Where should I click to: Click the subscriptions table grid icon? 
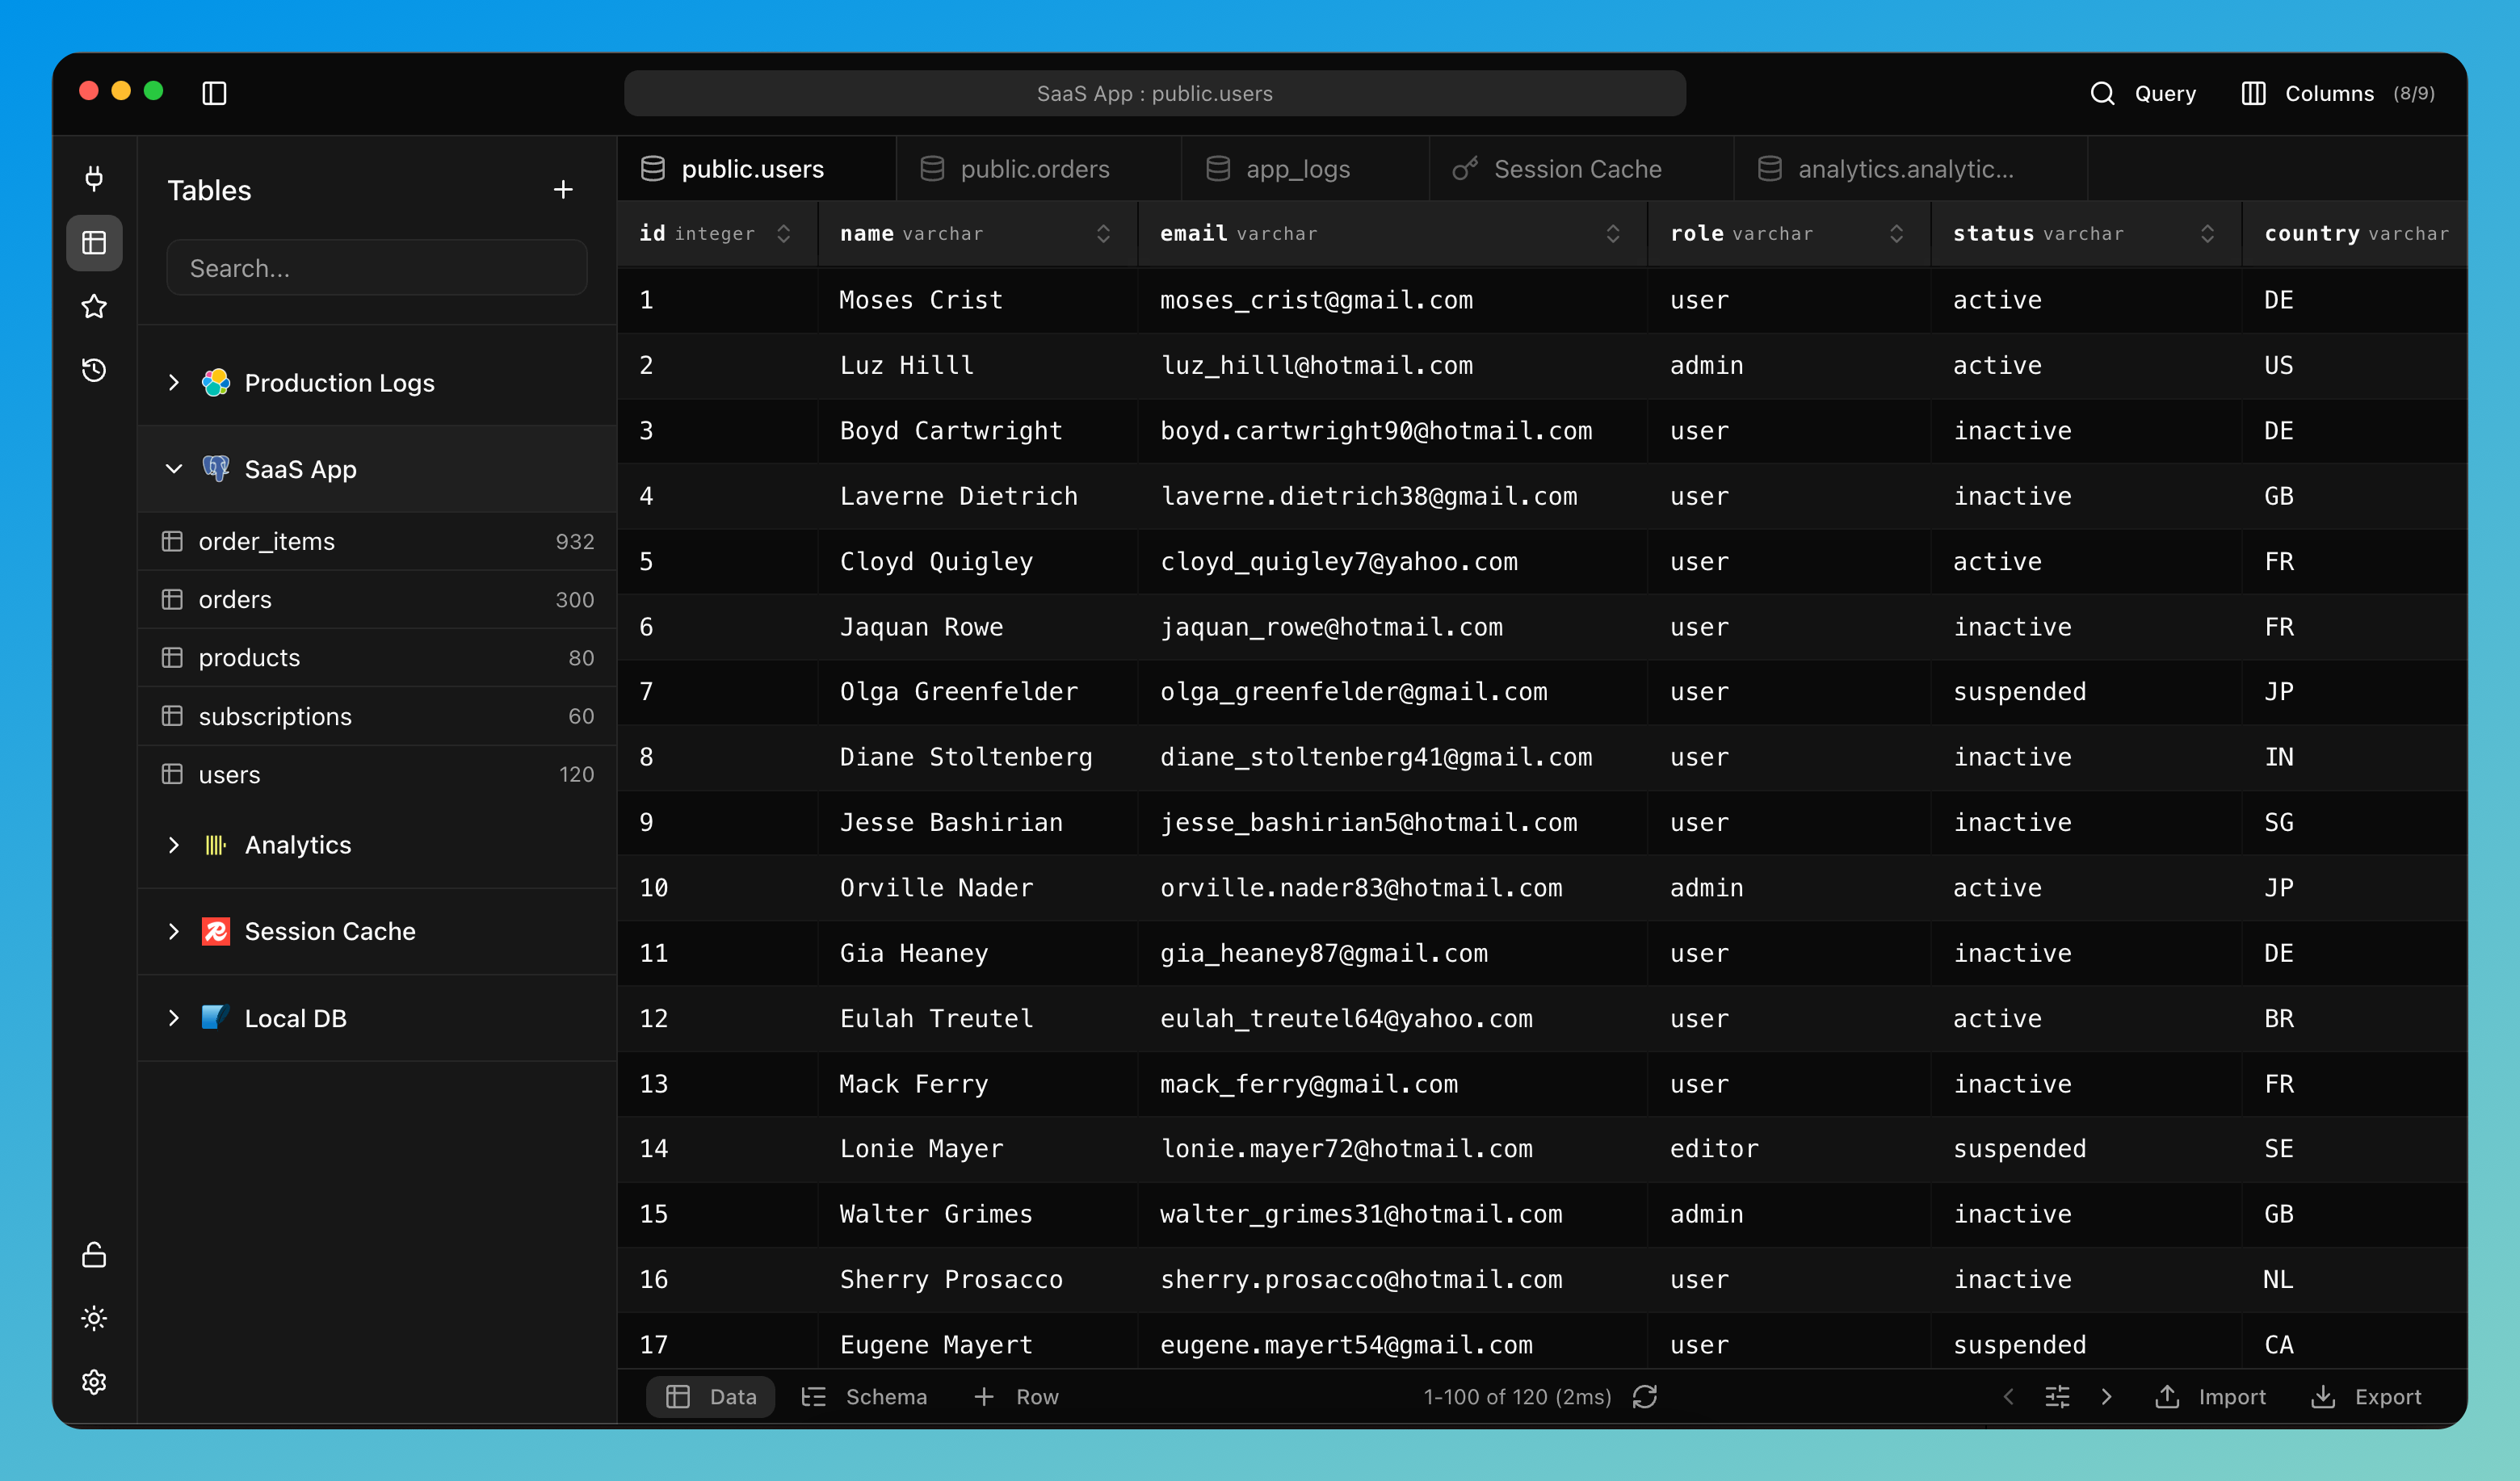point(172,716)
